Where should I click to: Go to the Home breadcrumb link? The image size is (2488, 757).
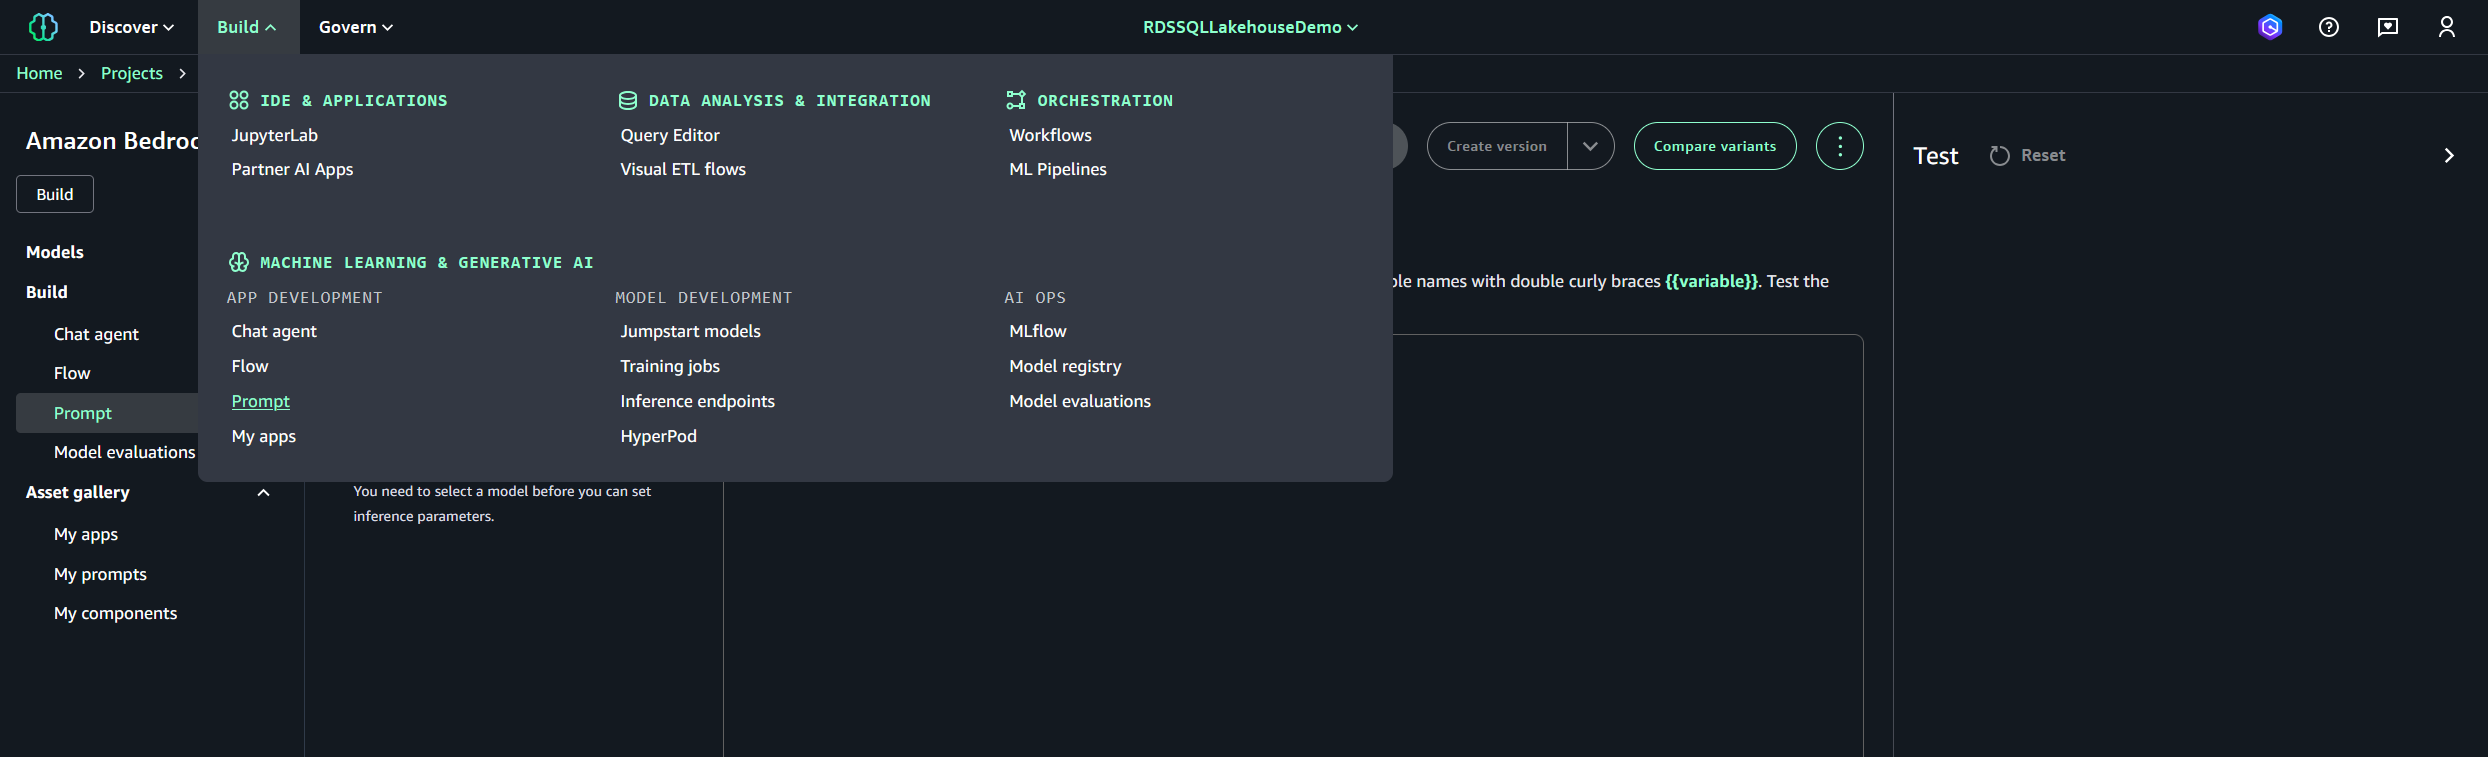click(x=39, y=73)
